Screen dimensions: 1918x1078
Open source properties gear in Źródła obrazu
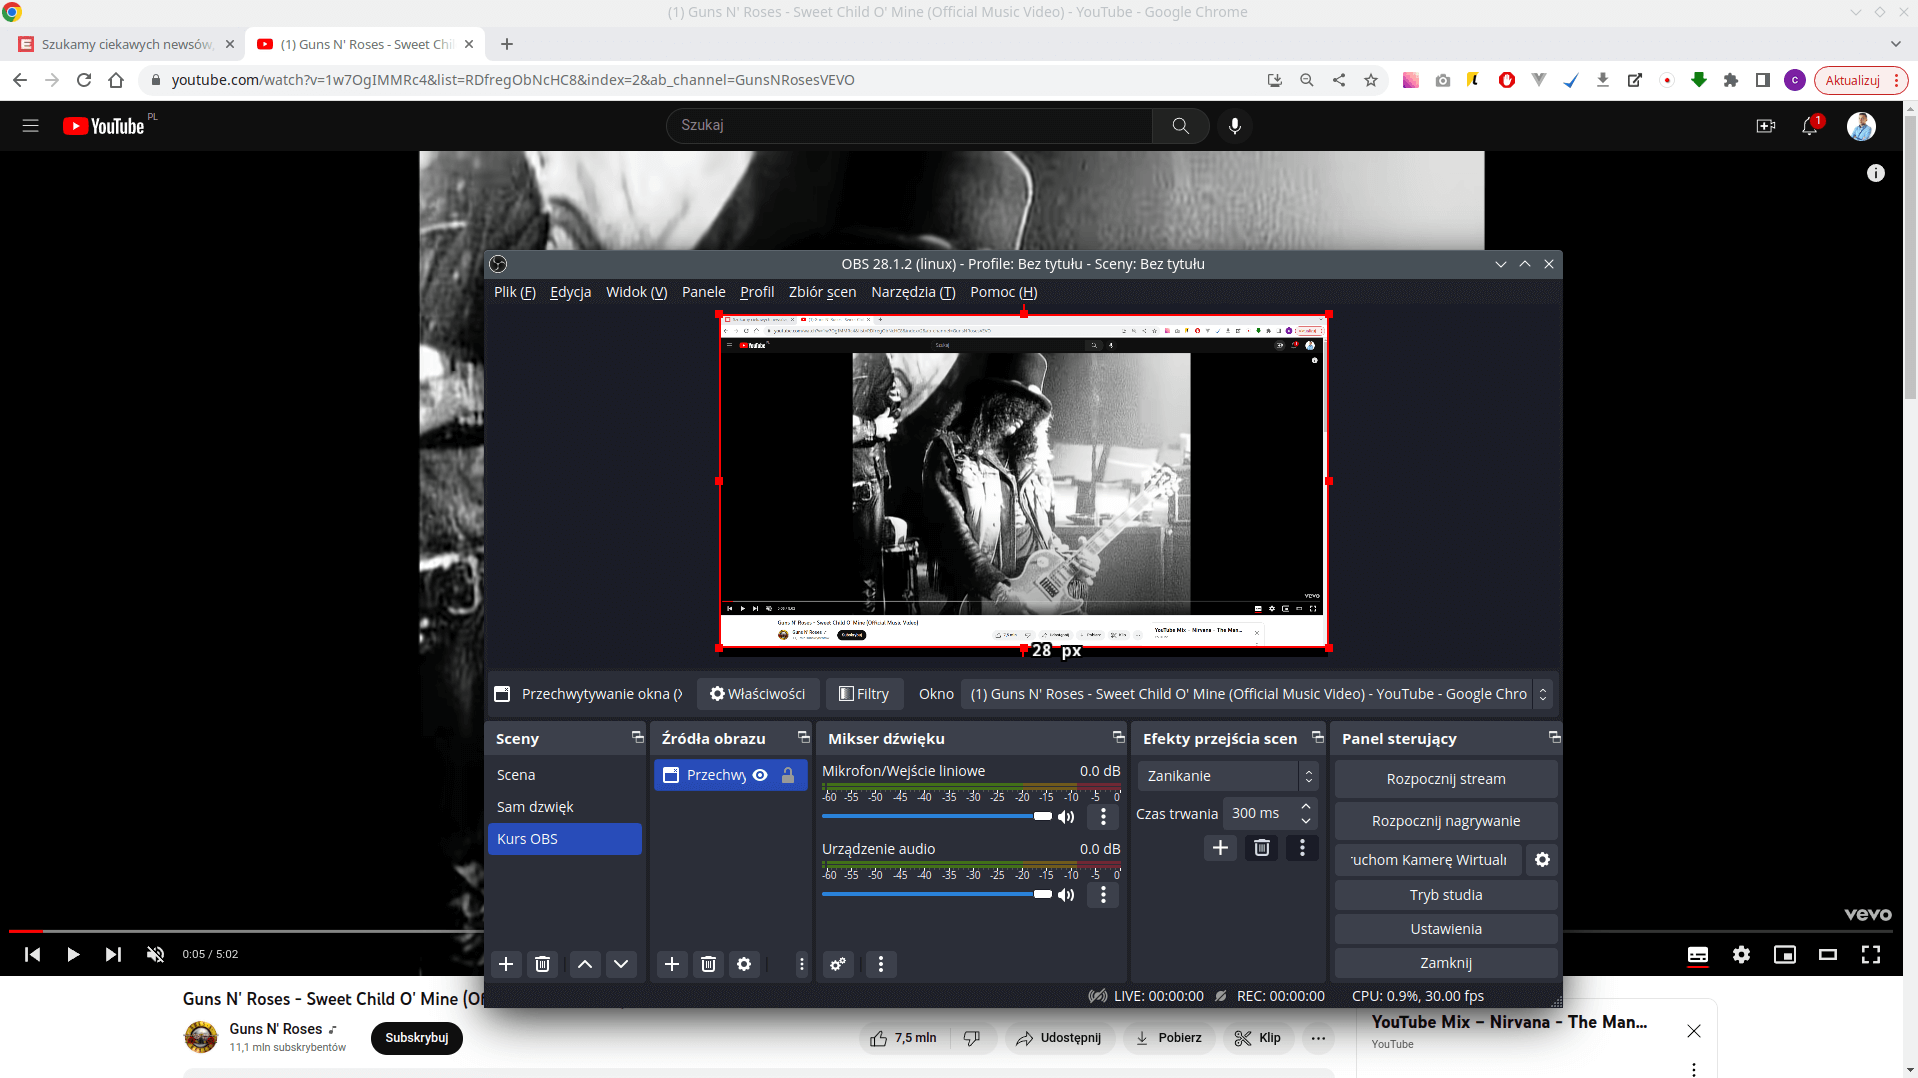[x=744, y=964]
